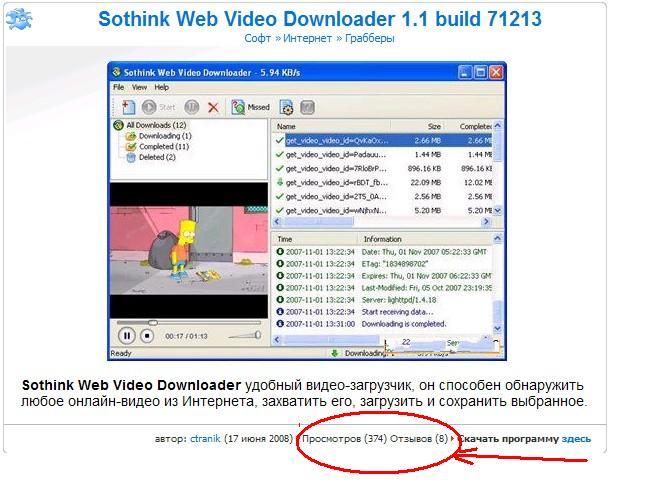Click the last gray toolbar icon
The width and height of the screenshot is (650, 487).
click(x=307, y=107)
